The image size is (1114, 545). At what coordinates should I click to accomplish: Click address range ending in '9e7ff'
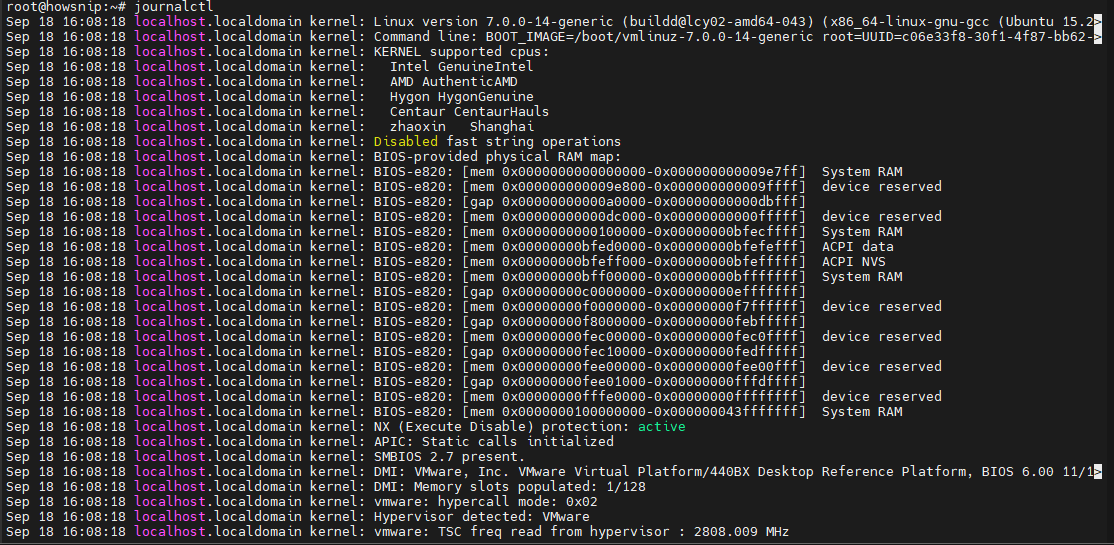click(x=634, y=171)
